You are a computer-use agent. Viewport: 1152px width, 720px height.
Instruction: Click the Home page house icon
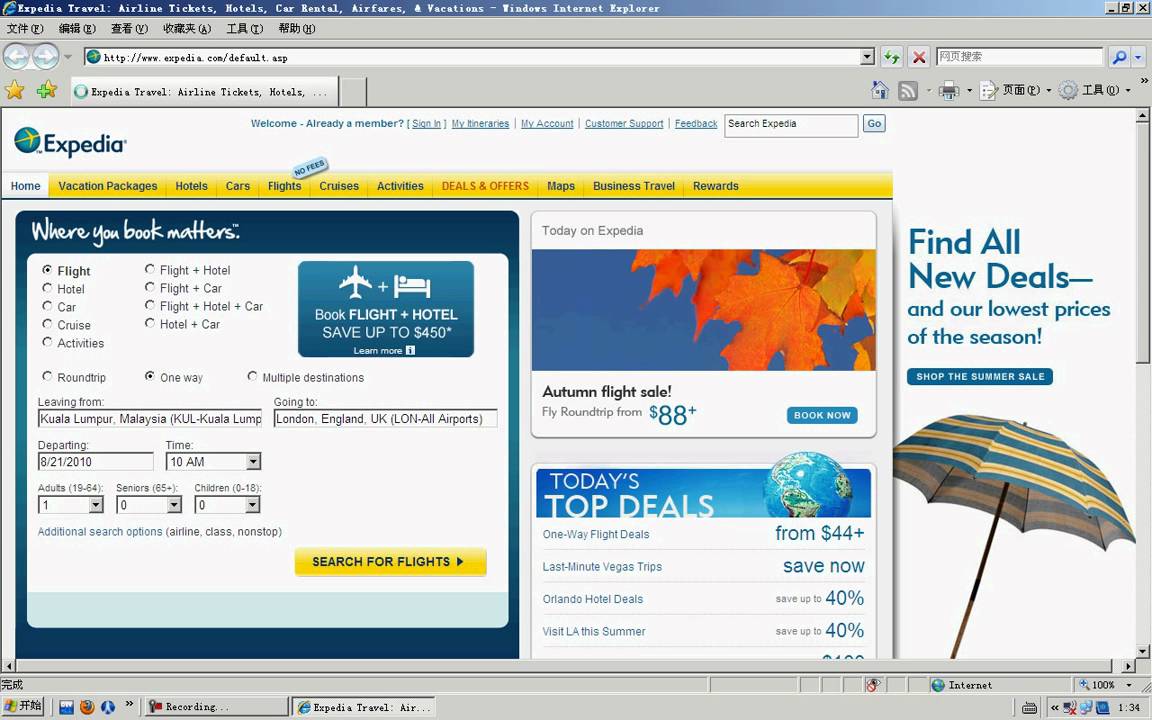coord(879,90)
